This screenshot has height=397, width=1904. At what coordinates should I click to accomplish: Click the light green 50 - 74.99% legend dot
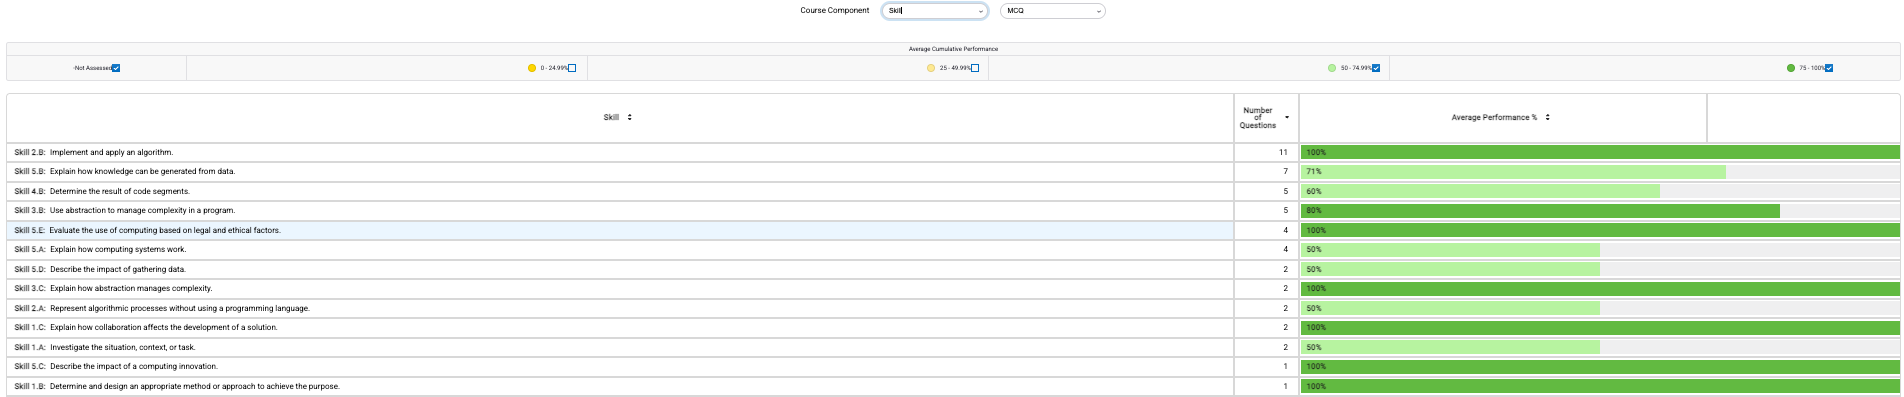1332,68
